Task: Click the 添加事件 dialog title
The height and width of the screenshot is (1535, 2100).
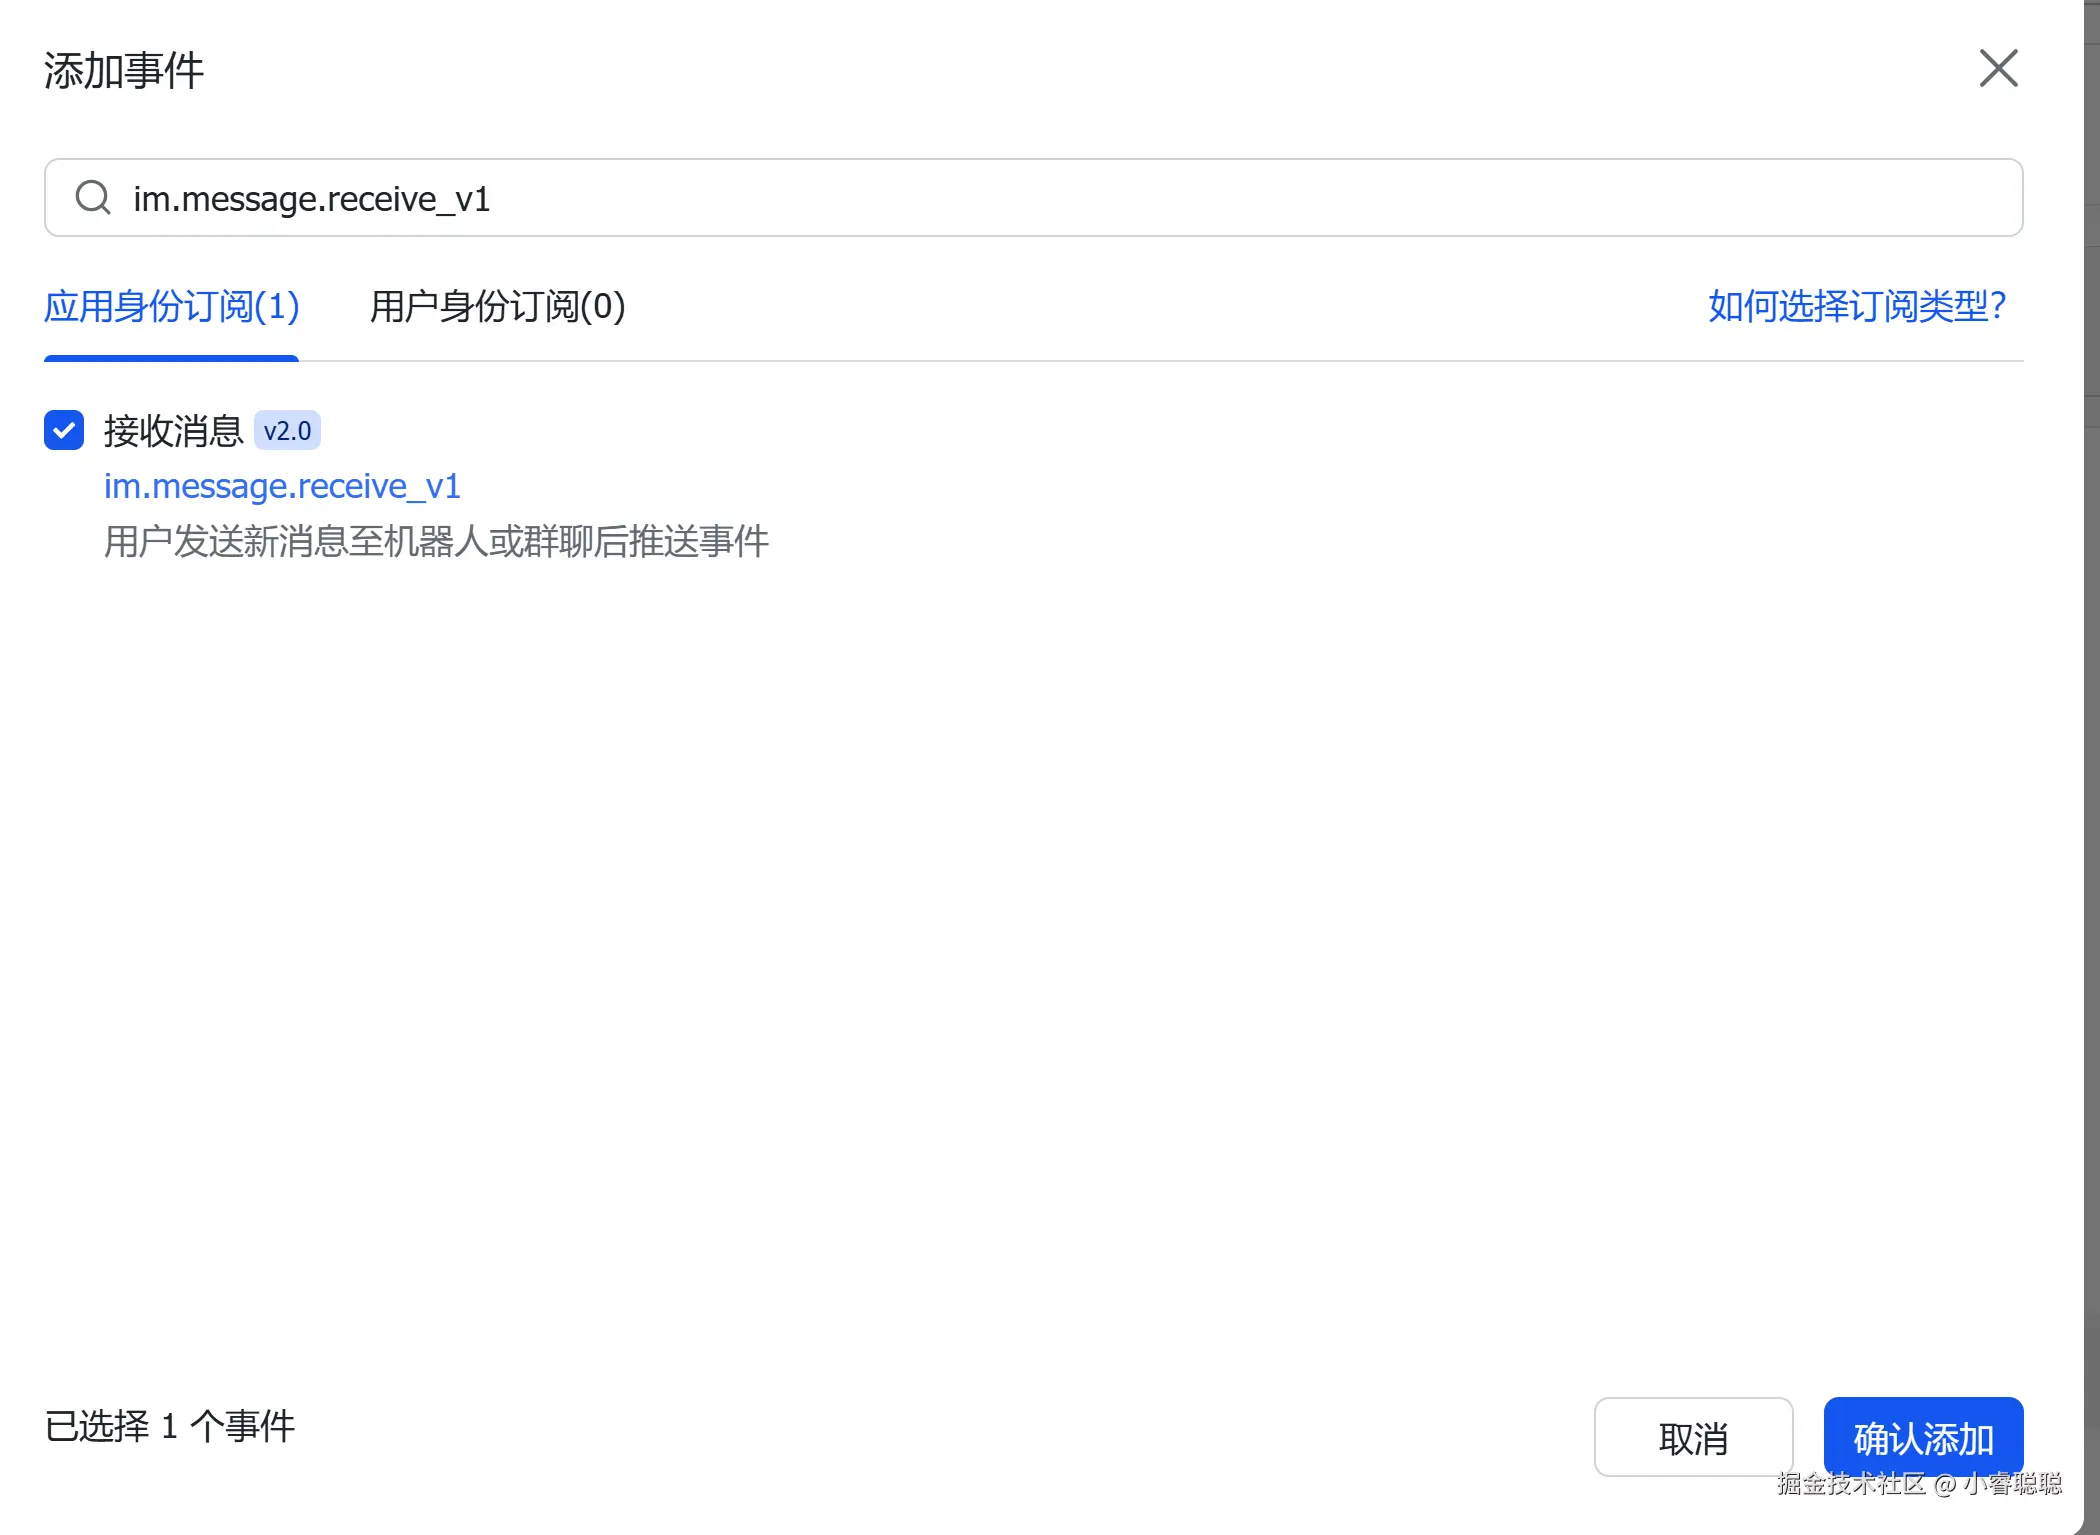Action: tap(124, 71)
